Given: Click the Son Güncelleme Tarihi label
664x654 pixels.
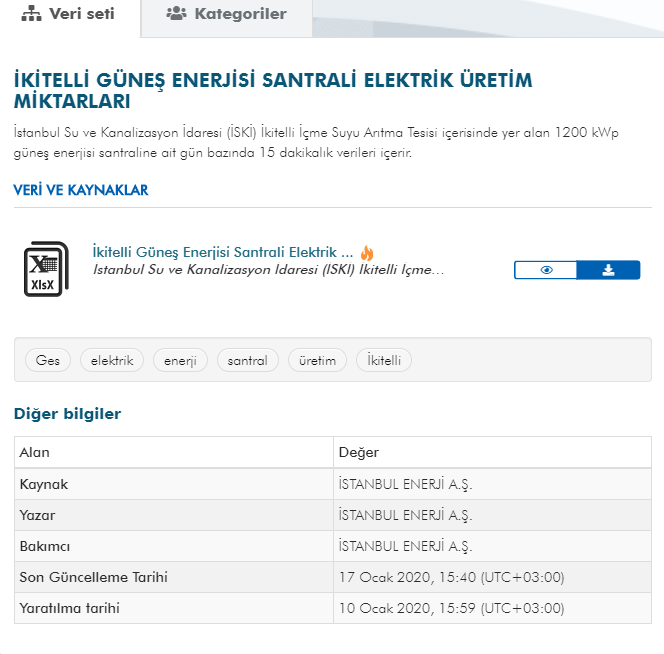Looking at the screenshot, I should tap(94, 577).
